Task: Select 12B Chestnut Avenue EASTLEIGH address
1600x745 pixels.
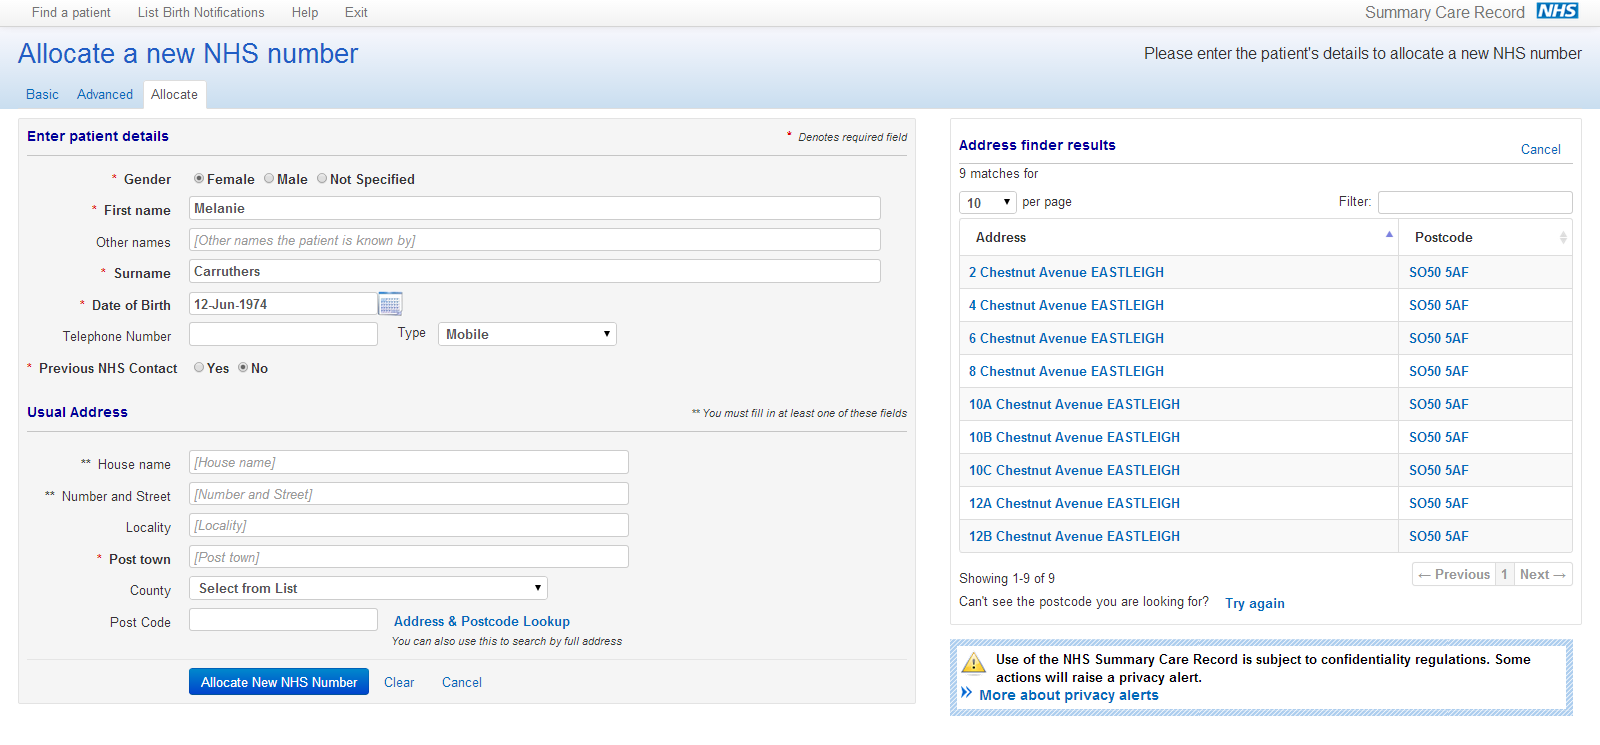Action: point(1074,536)
